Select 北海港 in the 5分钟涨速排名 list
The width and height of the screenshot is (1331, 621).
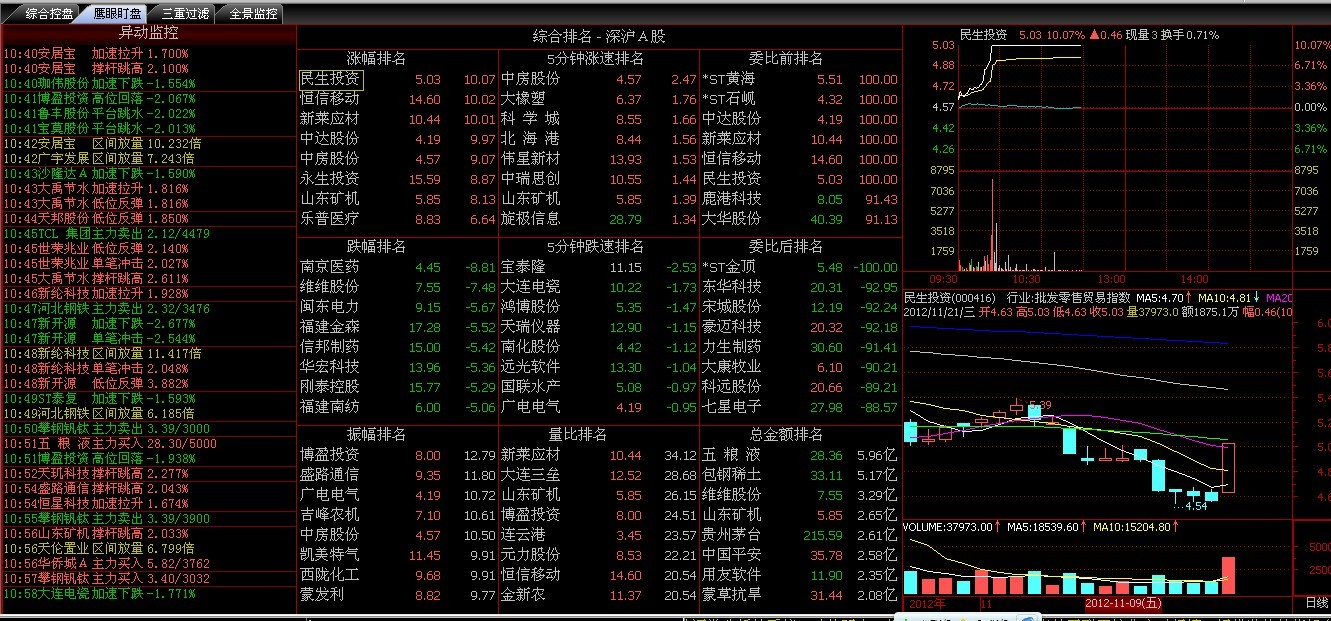pos(530,139)
